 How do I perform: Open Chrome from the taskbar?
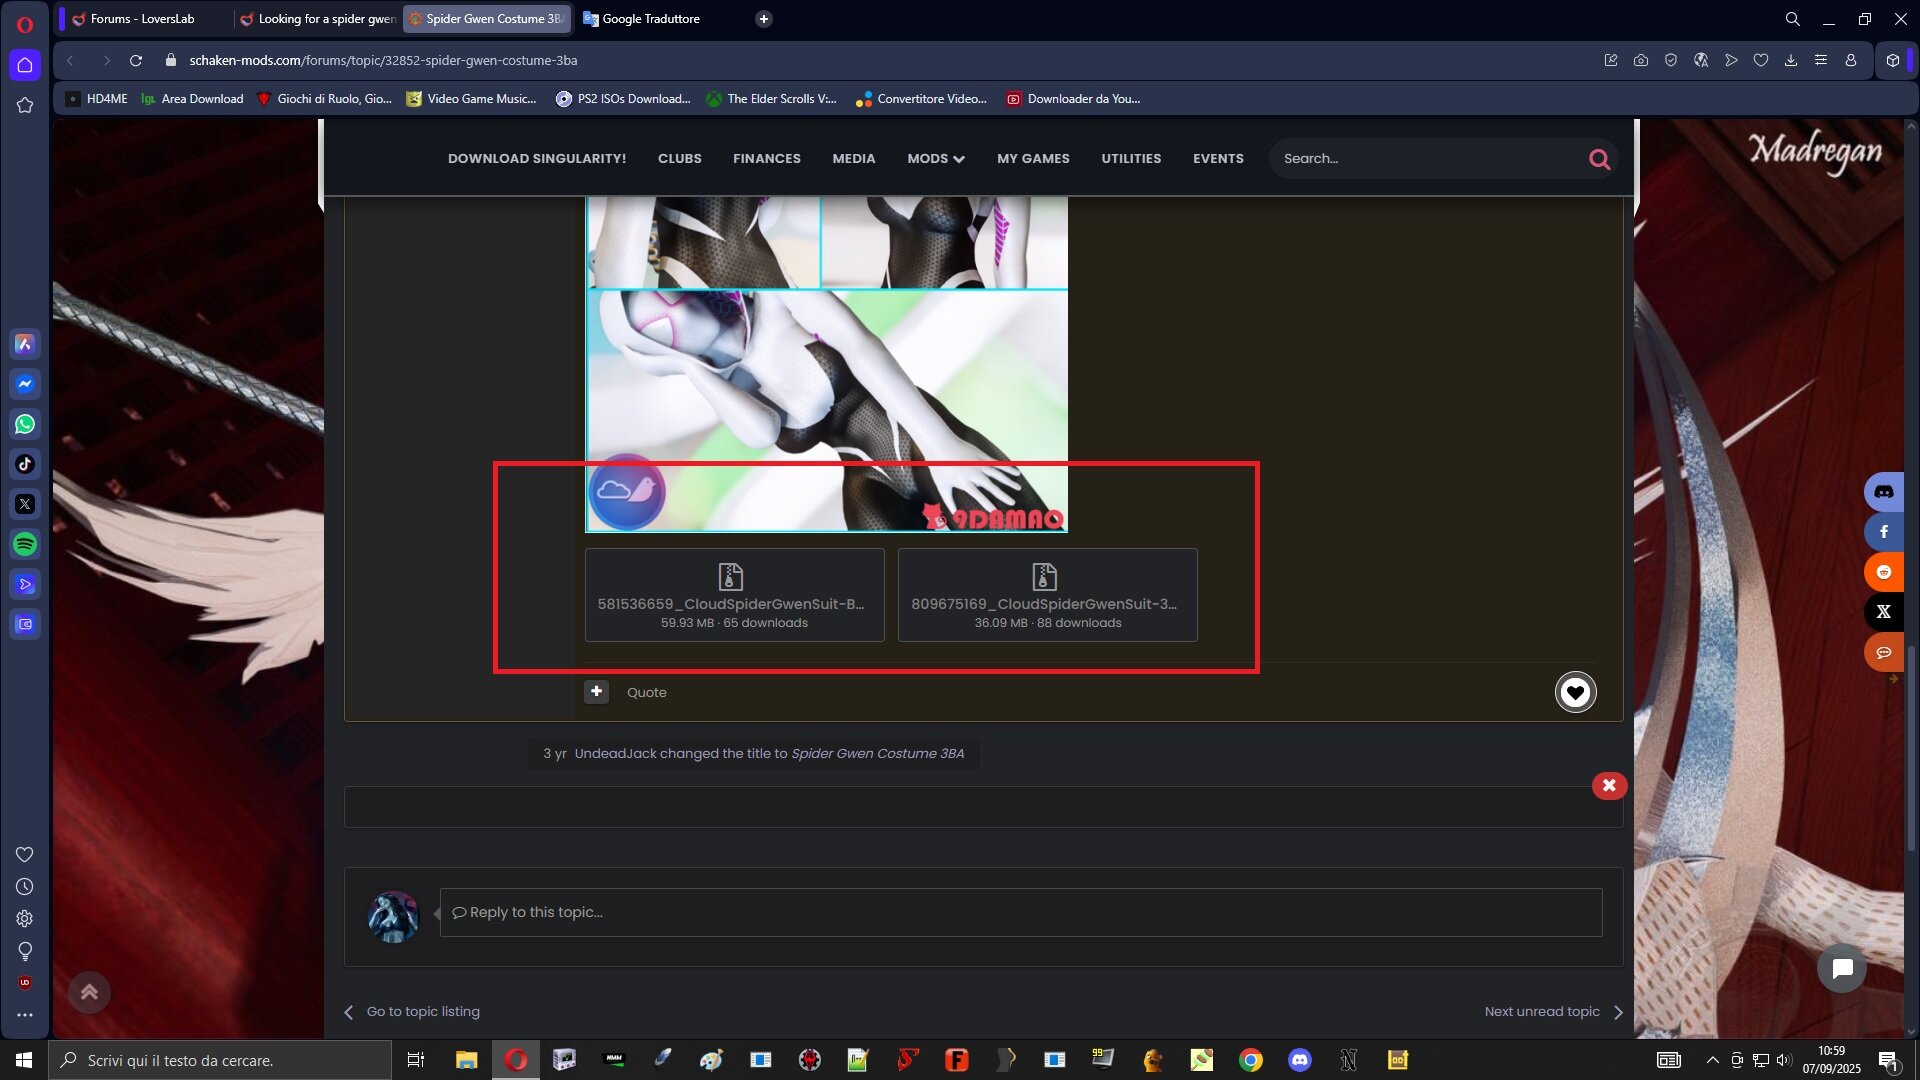coord(1251,1060)
